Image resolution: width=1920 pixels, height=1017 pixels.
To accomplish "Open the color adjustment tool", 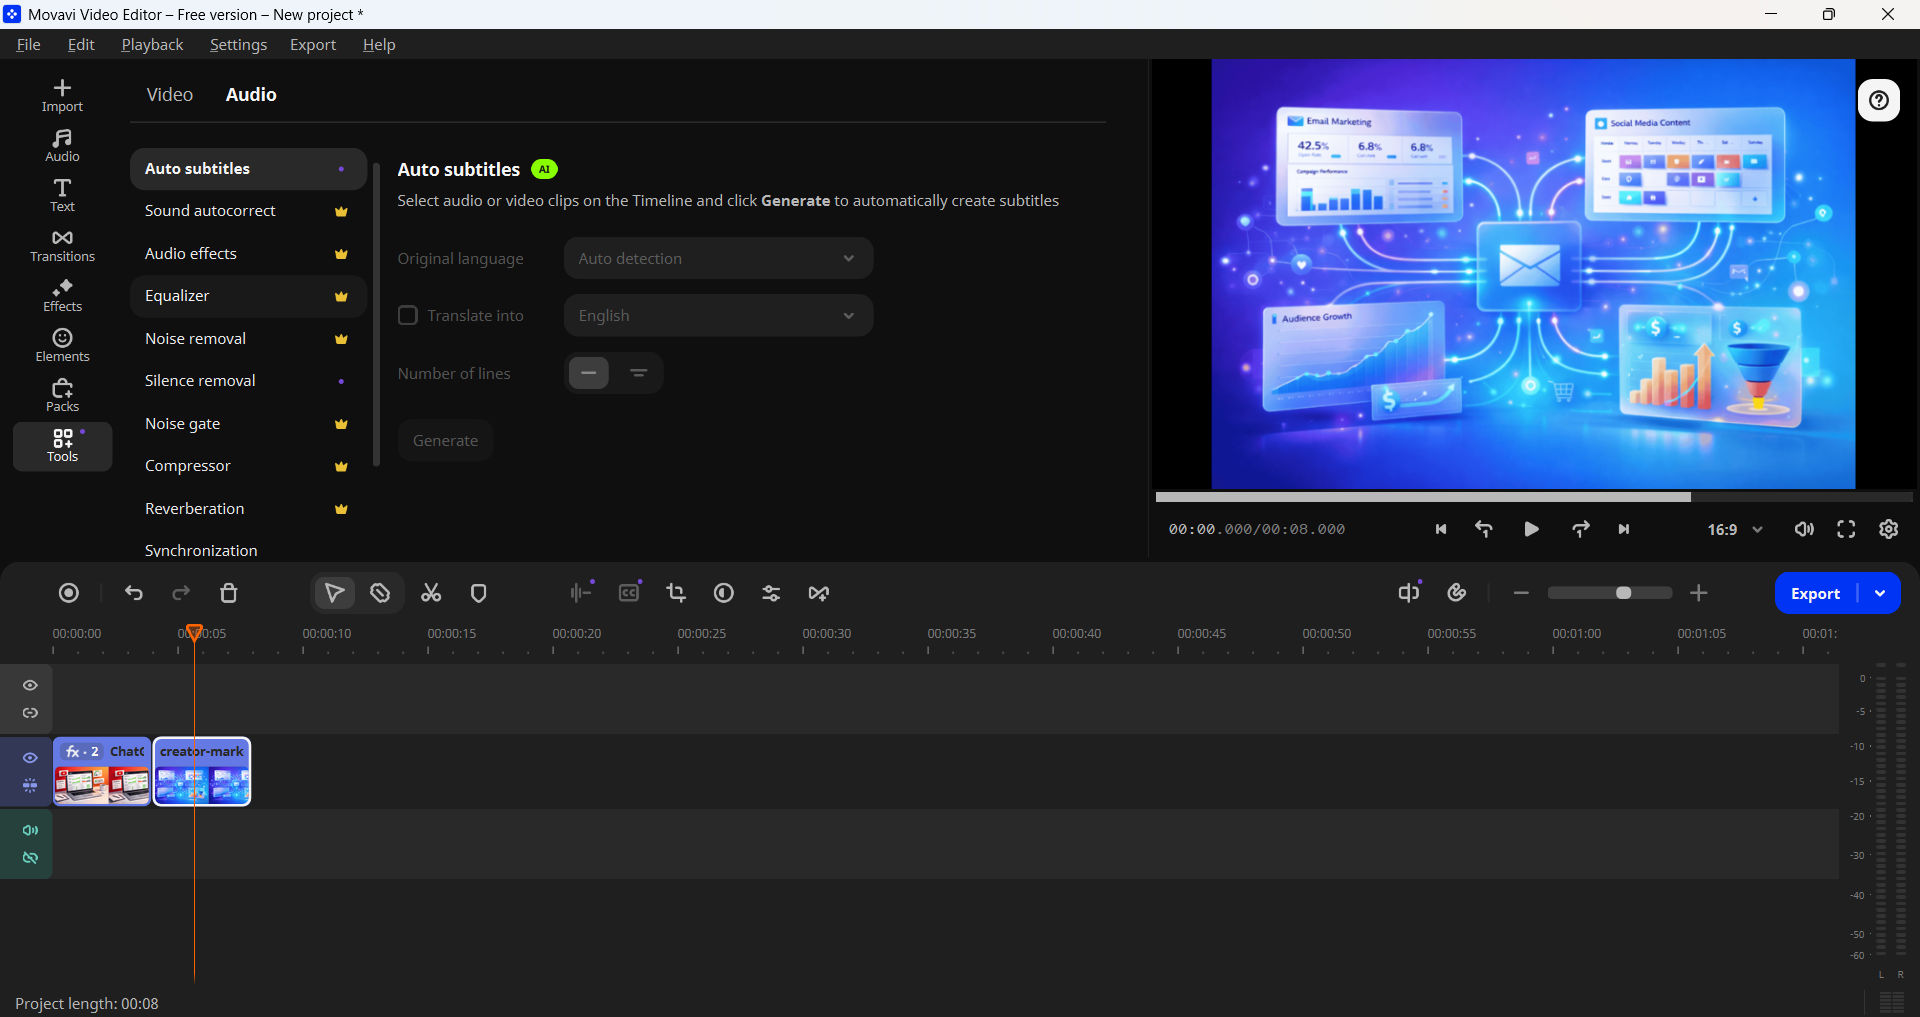I will pyautogui.click(x=724, y=593).
